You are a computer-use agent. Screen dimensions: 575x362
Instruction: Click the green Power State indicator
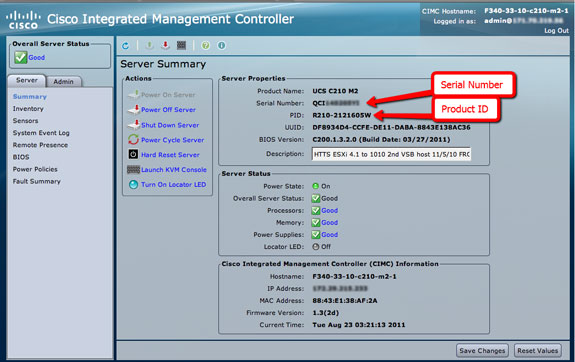point(315,186)
